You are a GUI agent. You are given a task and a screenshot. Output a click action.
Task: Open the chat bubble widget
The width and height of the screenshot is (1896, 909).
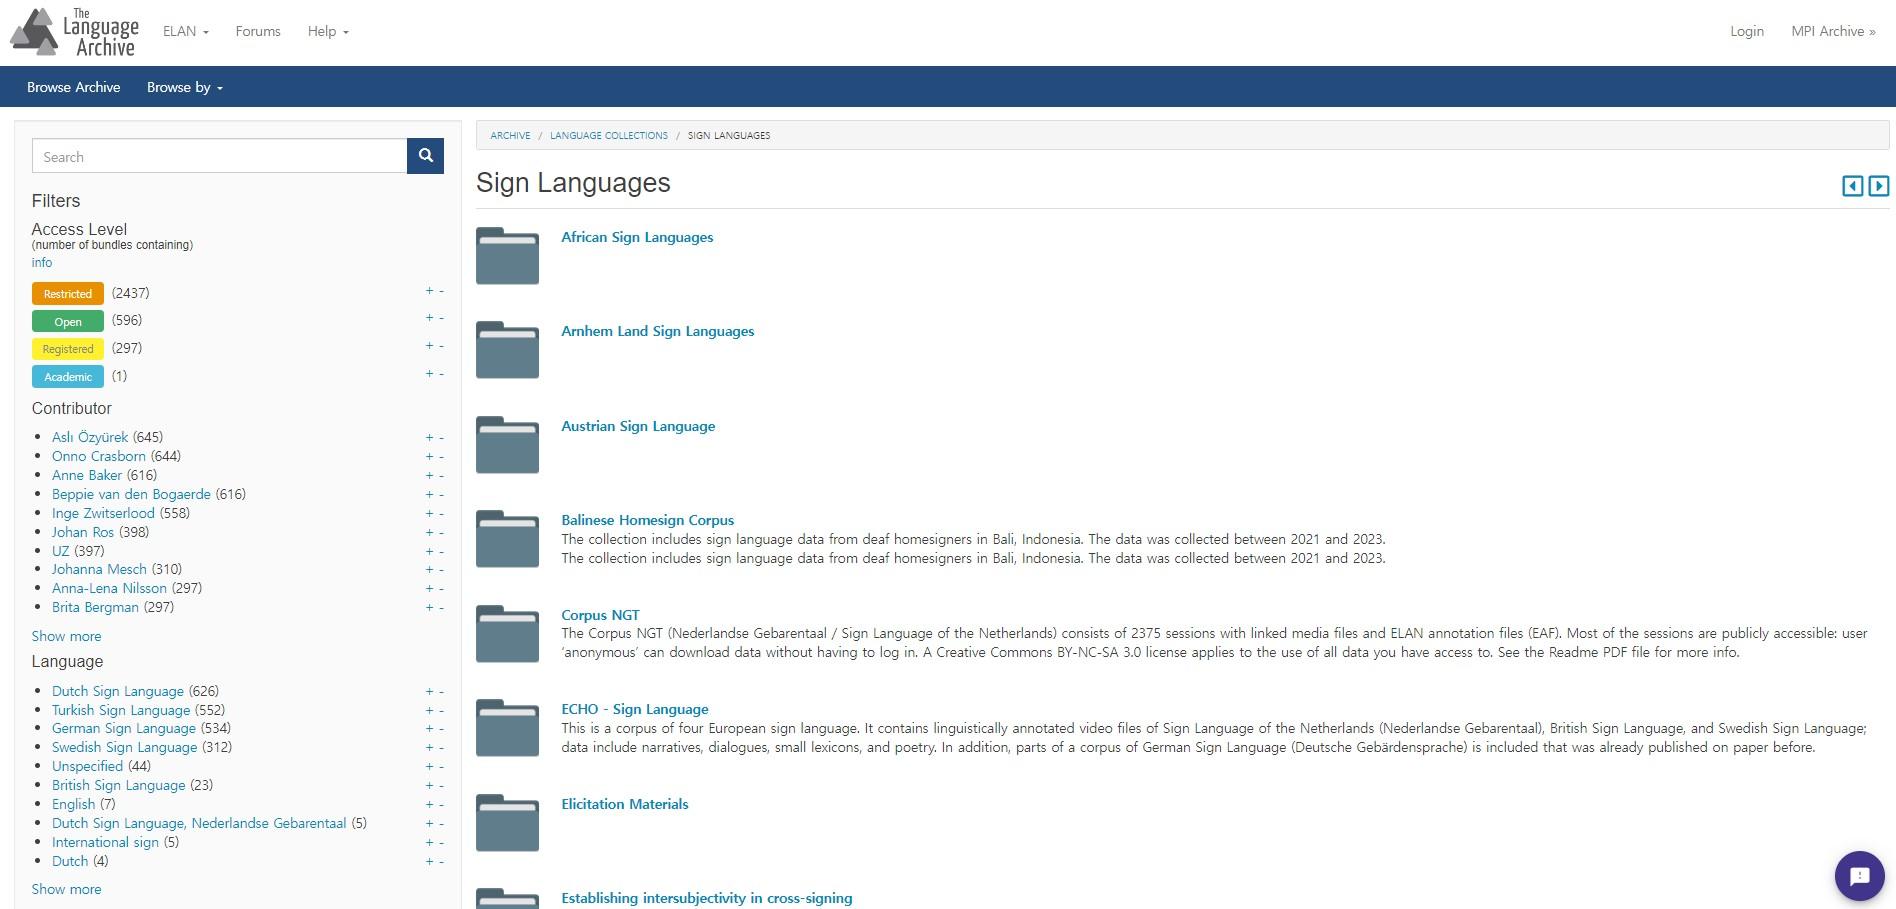(x=1859, y=876)
